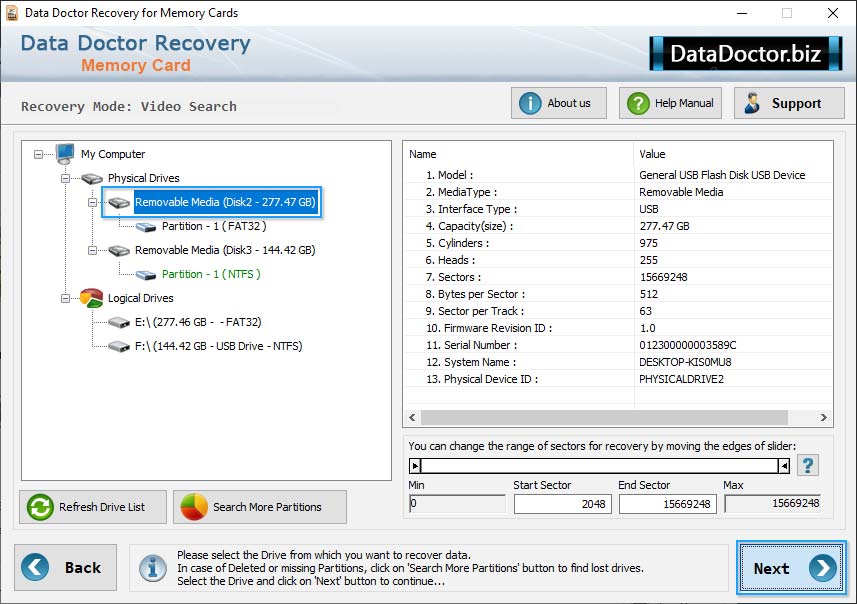The width and height of the screenshot is (857, 604).
Task: Click the '8. Bytes per Sector :' row
Action: coord(618,294)
